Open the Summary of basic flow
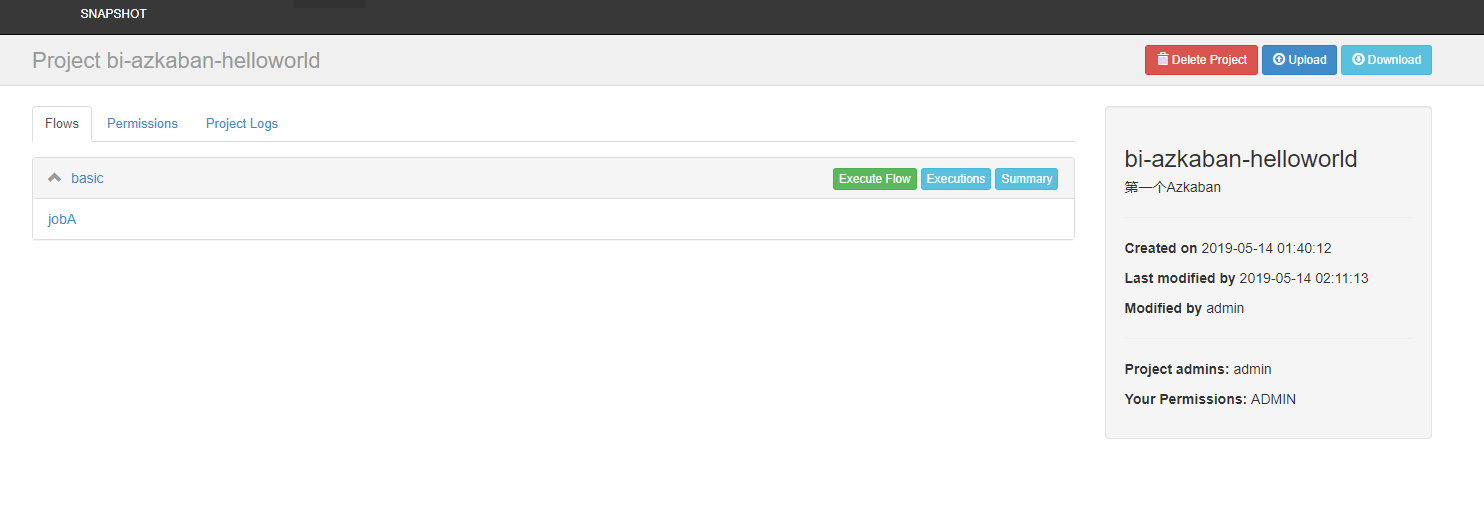Screen dimensions: 1484x513 [x=1026, y=179]
